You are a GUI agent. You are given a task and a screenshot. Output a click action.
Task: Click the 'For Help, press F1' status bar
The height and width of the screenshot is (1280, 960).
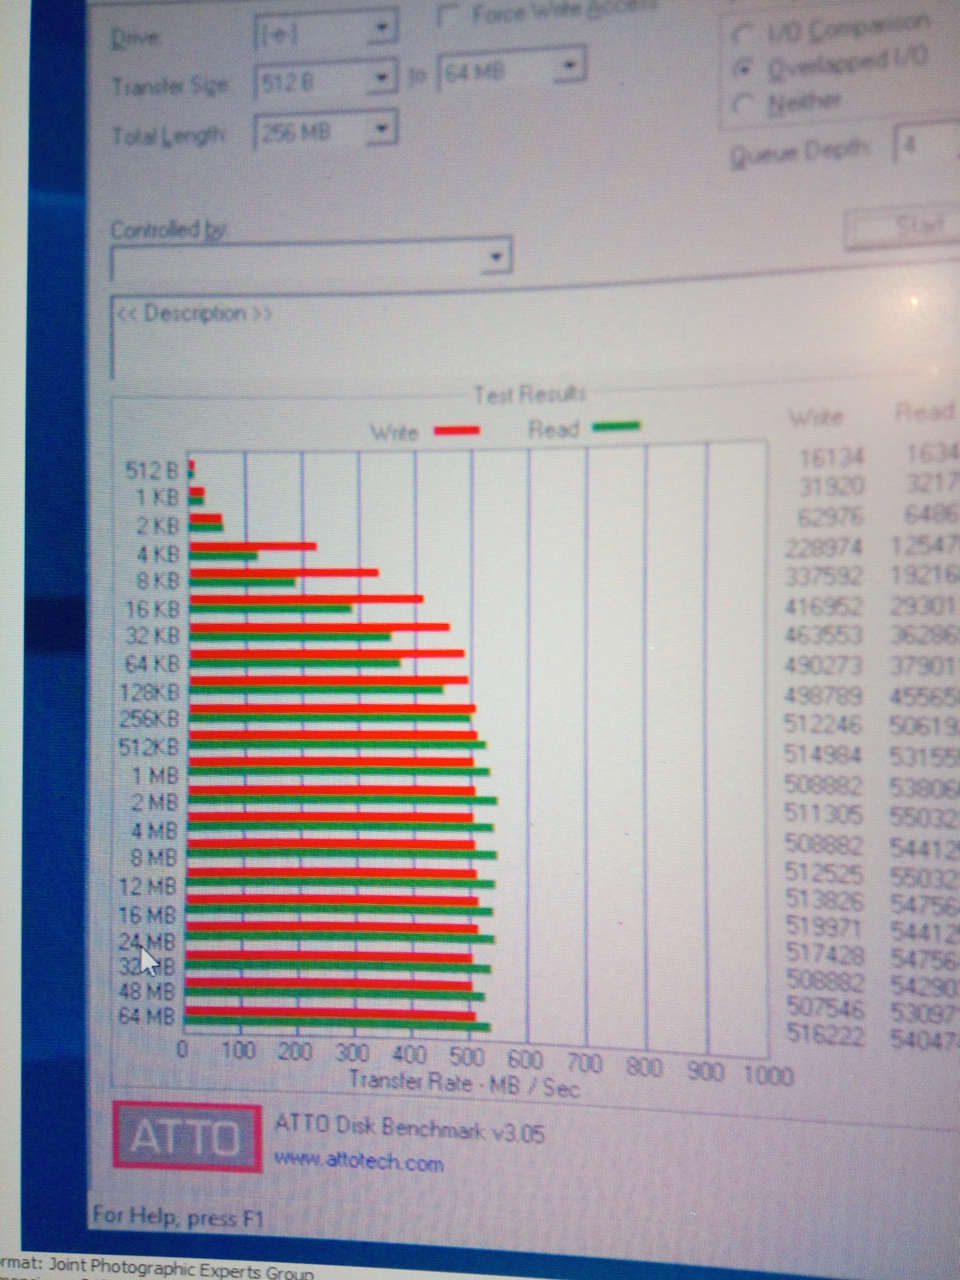166,1217
